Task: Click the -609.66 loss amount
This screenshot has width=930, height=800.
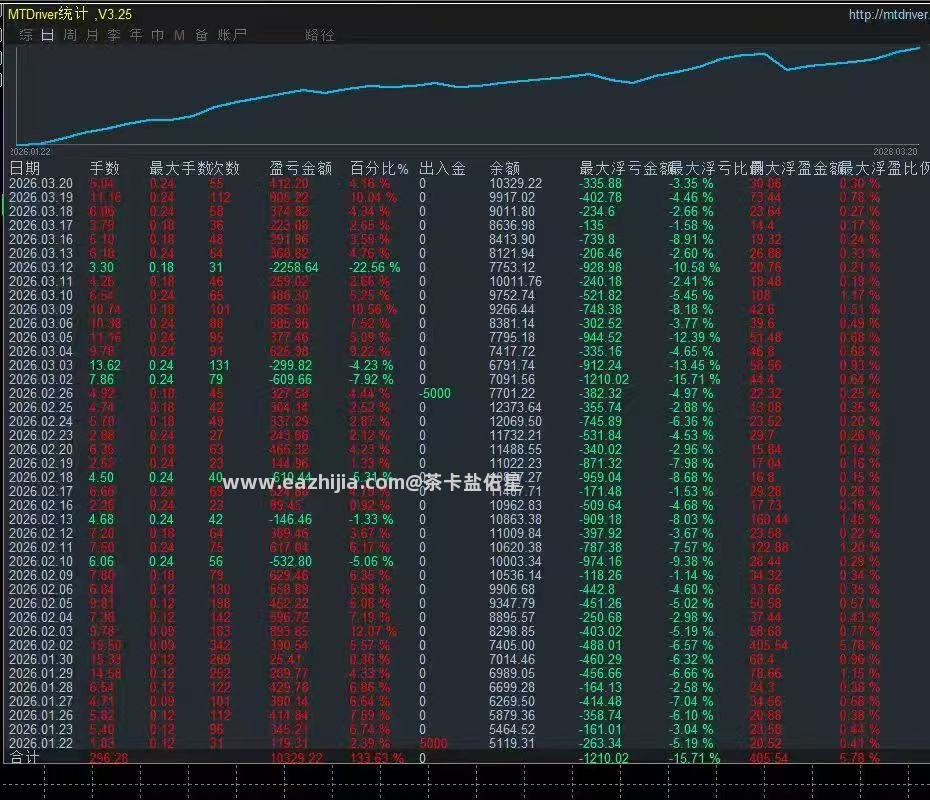Action: [290, 380]
